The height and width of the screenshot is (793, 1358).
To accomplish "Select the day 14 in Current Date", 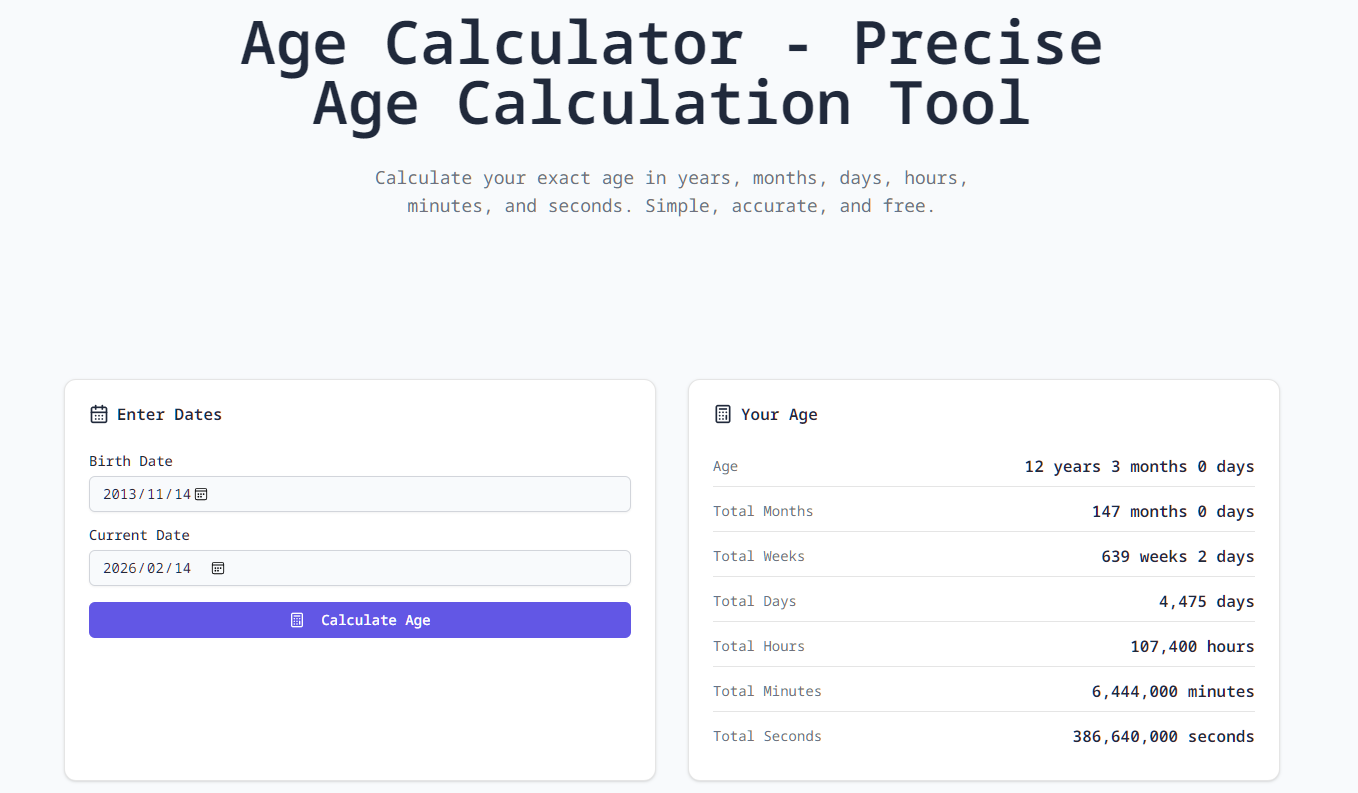I will tap(181, 568).
